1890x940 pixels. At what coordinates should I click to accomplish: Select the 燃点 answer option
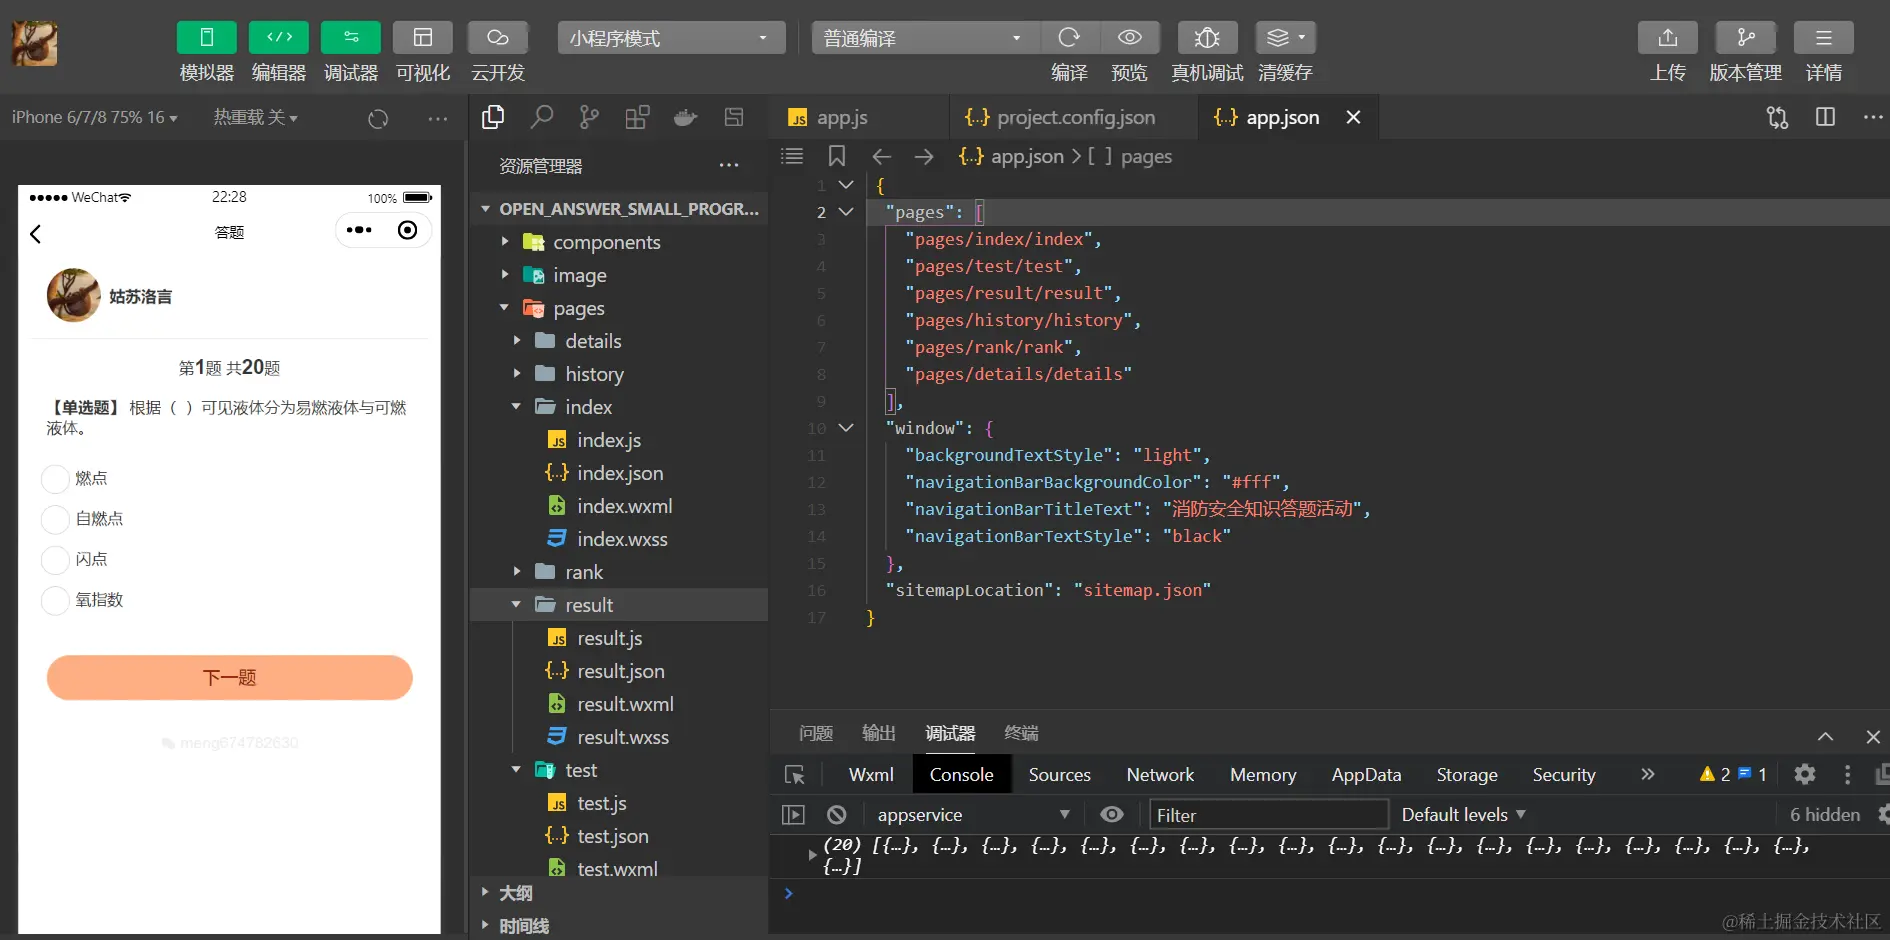(x=55, y=479)
